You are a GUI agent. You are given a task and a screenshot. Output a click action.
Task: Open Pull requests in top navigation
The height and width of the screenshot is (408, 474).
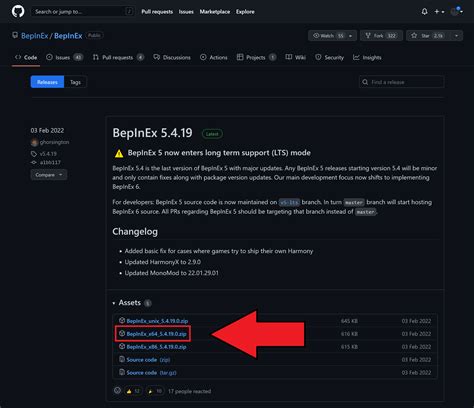tap(157, 12)
